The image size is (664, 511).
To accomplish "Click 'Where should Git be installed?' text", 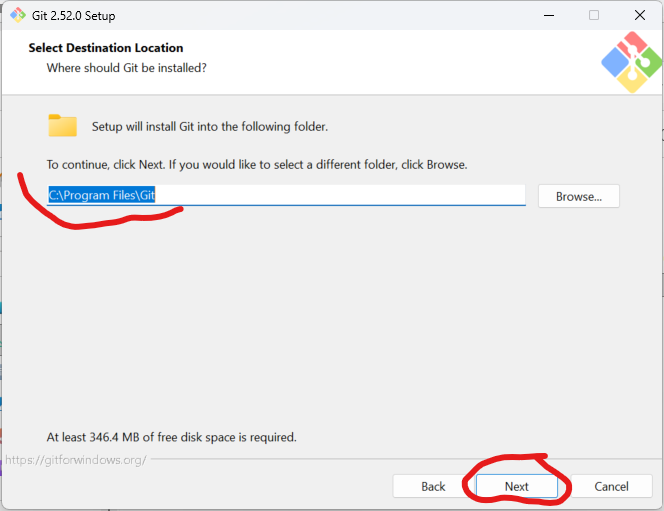I will (127, 68).
